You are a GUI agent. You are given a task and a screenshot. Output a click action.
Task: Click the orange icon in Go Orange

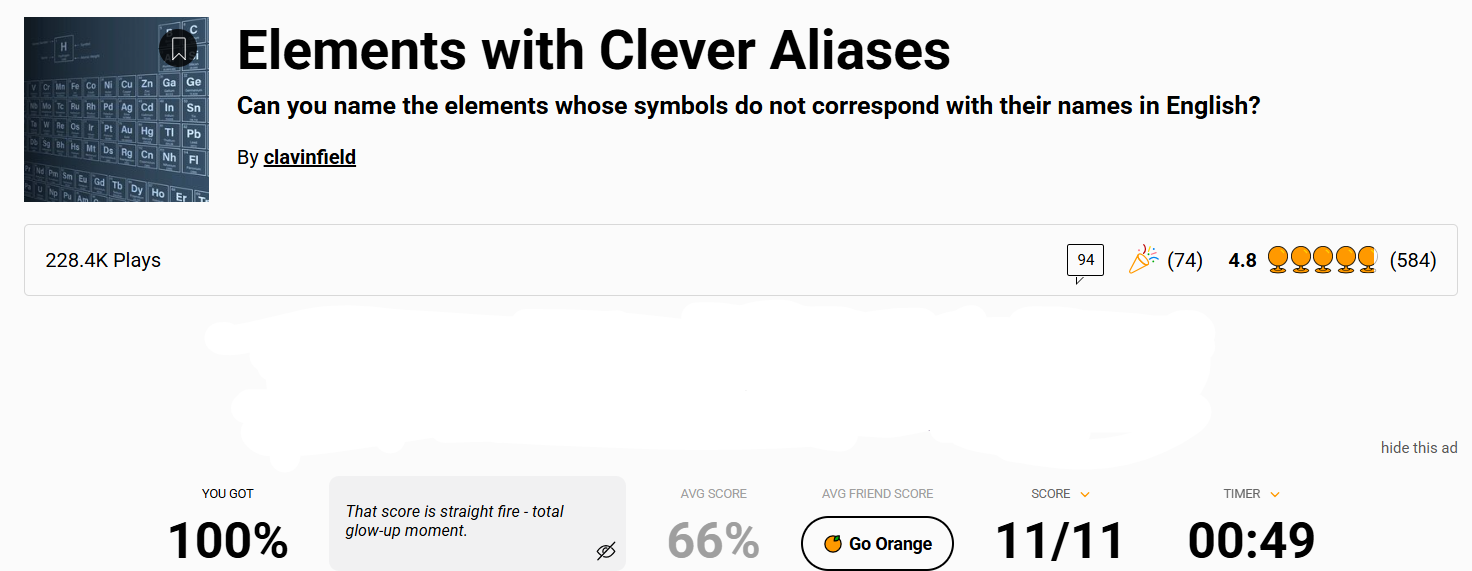click(832, 544)
